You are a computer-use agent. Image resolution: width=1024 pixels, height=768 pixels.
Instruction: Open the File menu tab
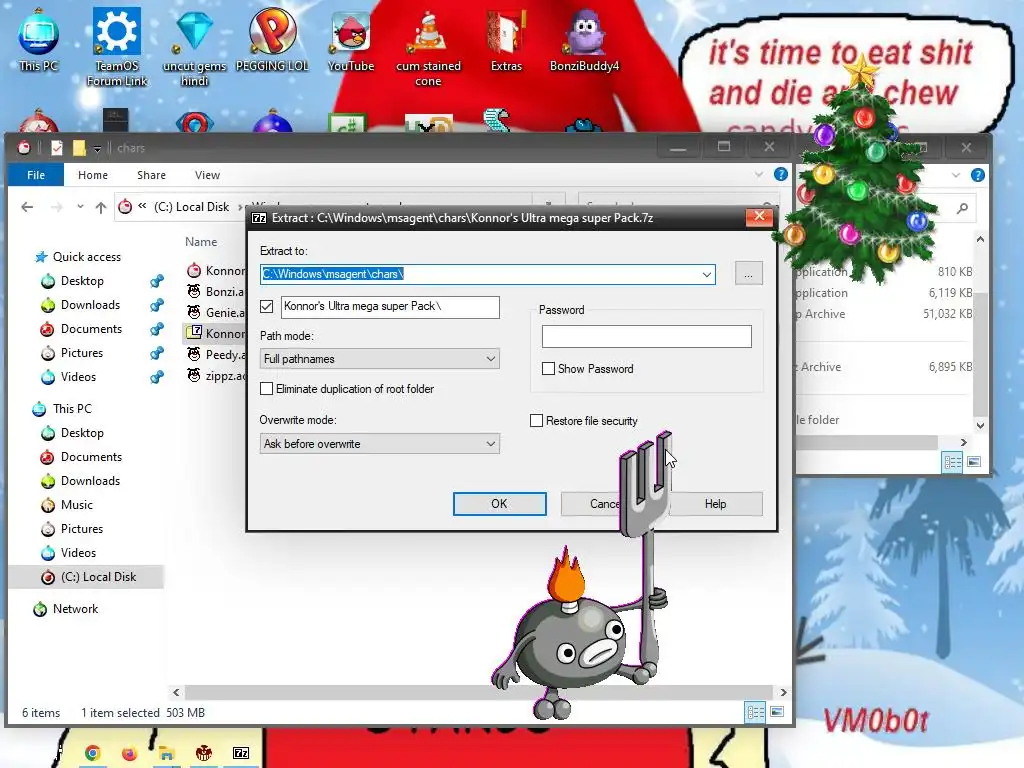click(36, 175)
